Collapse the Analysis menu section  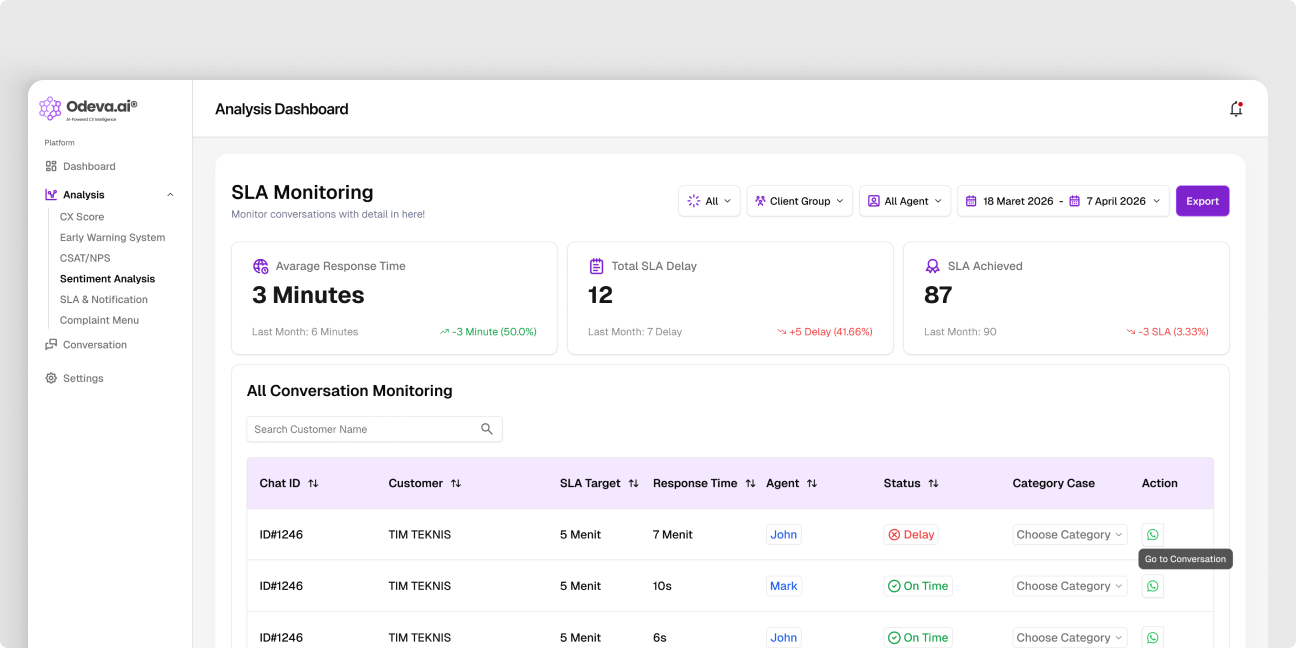(170, 195)
